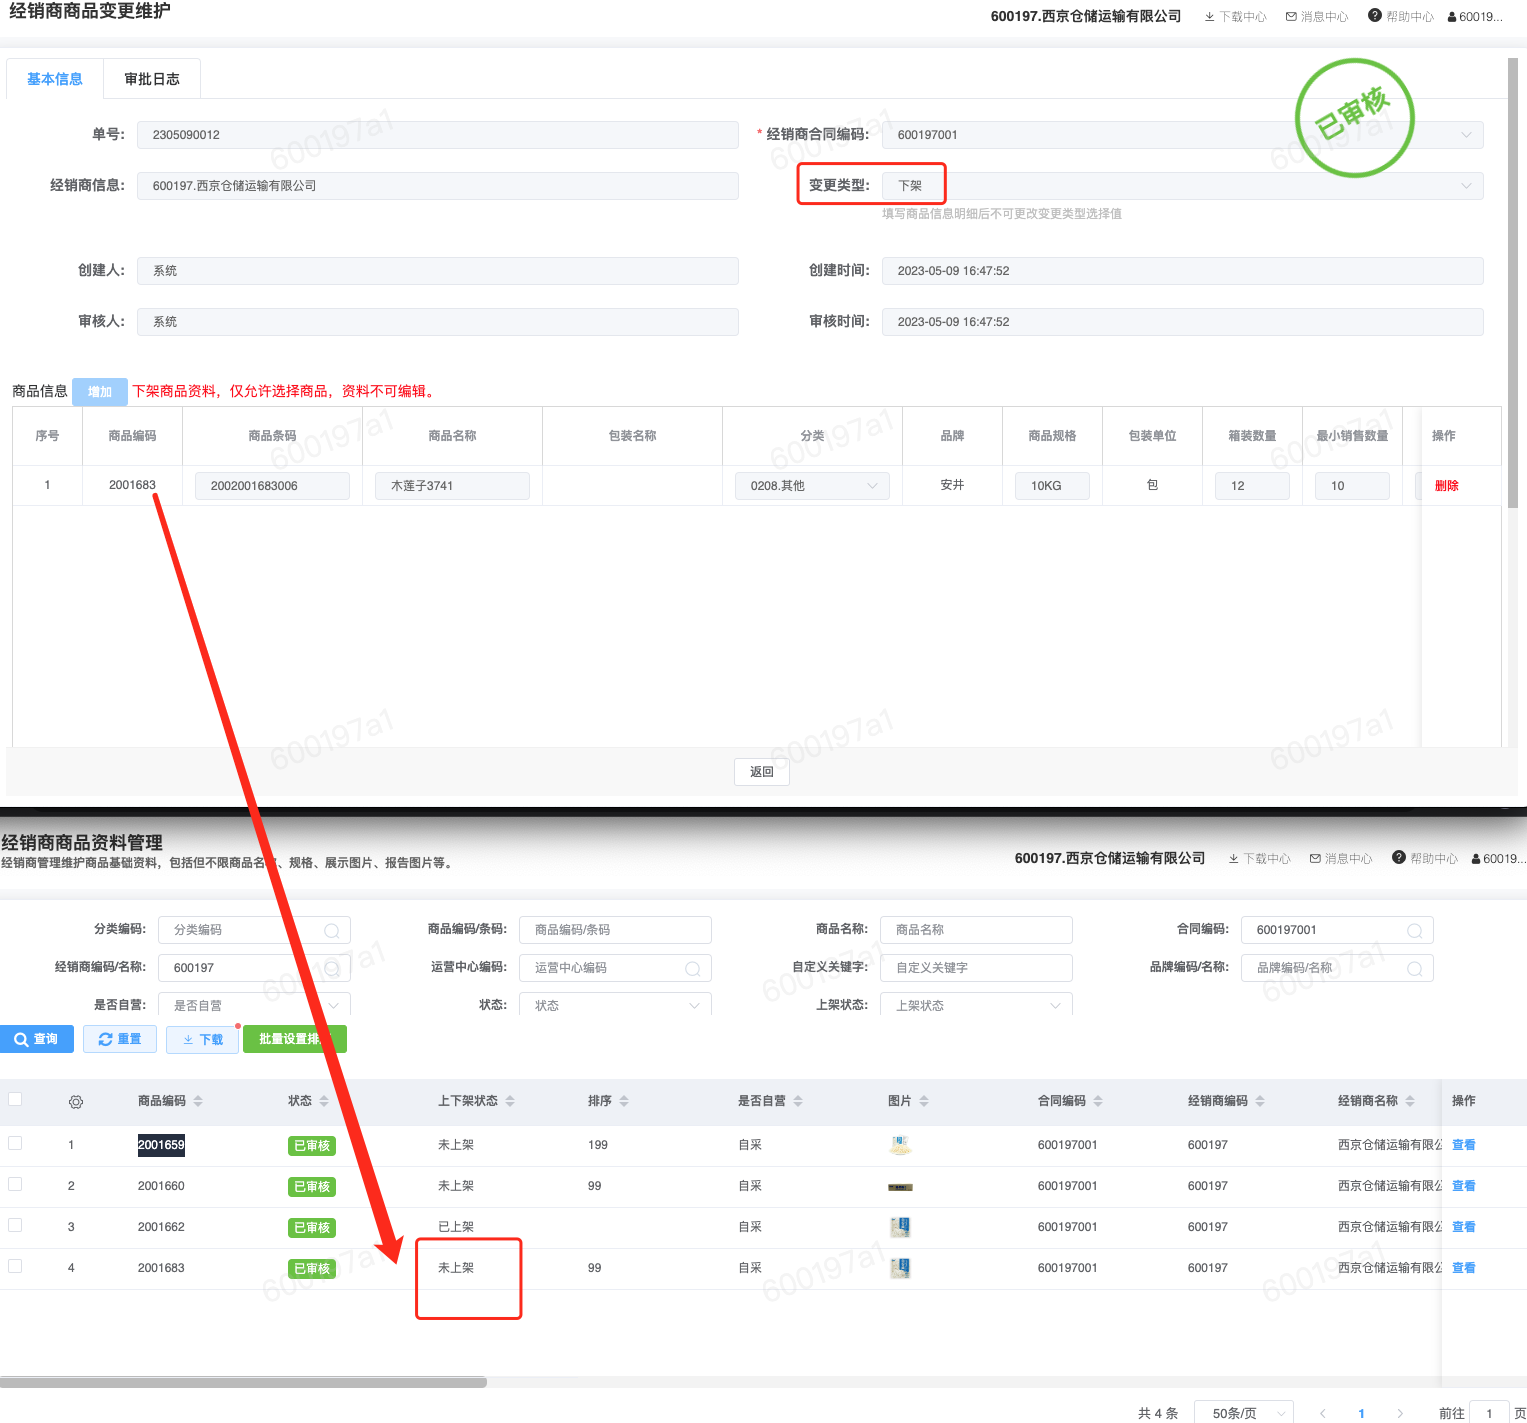
Task: Check the row checkbox for product 2001659
Action: (x=15, y=1143)
